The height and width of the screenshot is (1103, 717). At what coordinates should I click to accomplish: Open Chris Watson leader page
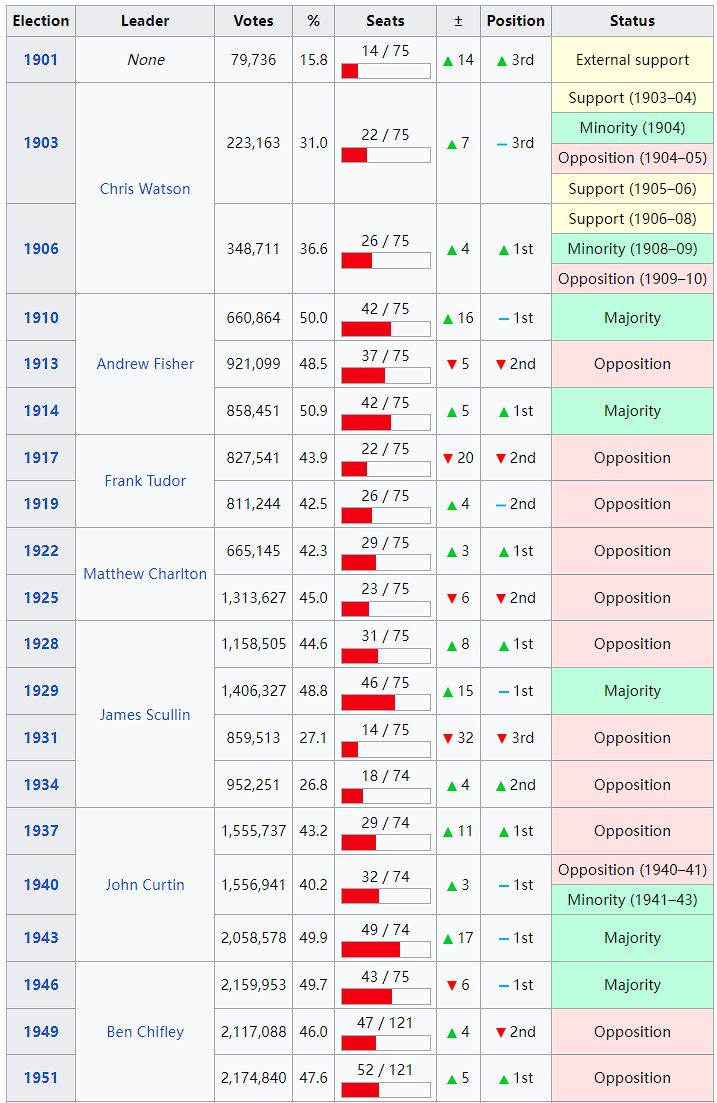(145, 189)
